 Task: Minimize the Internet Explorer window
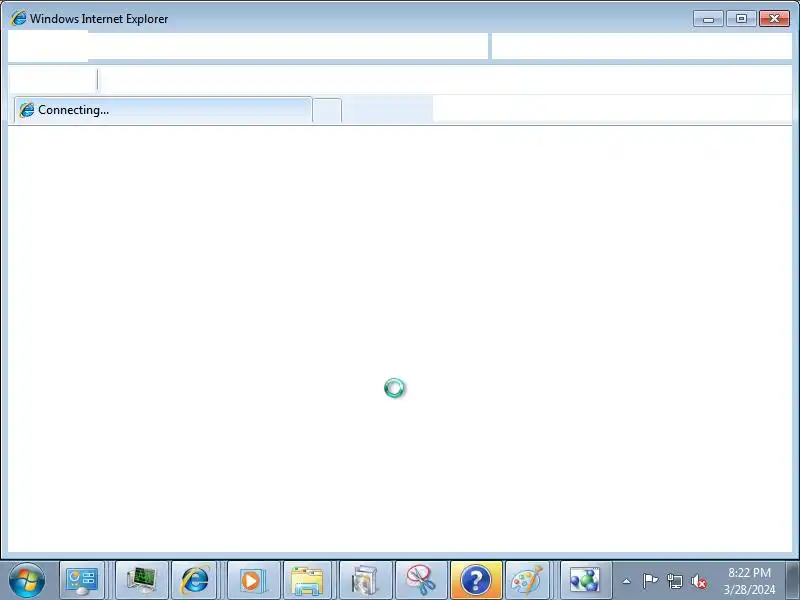[708, 19]
